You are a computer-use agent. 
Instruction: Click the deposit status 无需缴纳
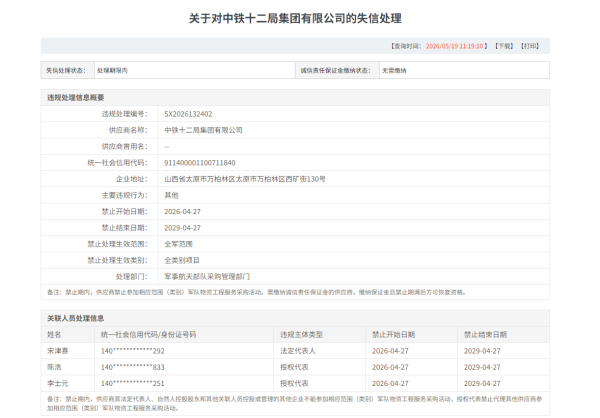point(394,70)
